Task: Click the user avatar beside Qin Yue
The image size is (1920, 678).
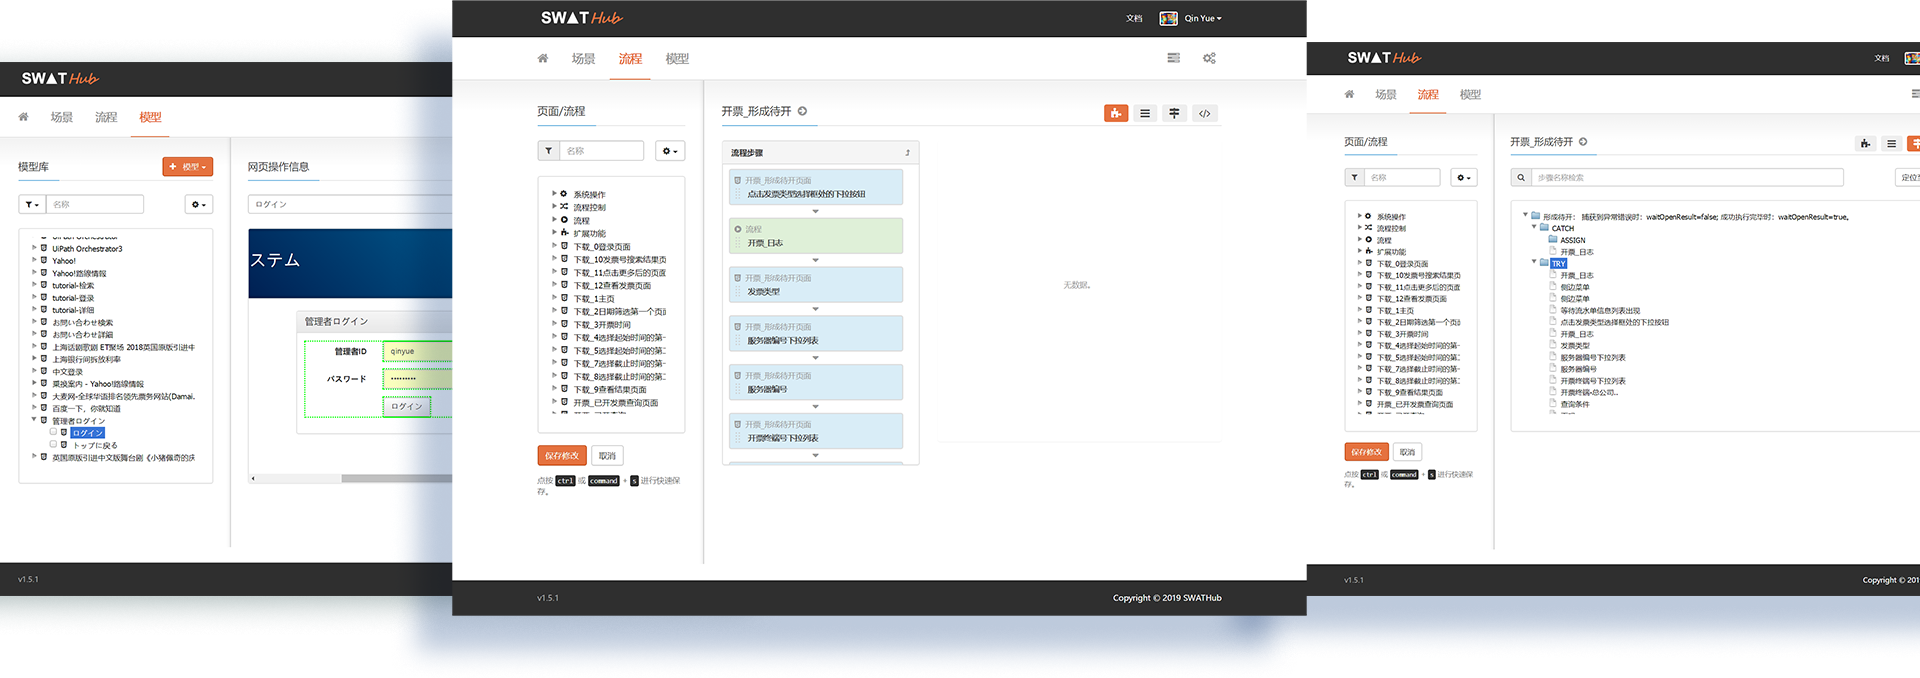Action: pos(1168,18)
